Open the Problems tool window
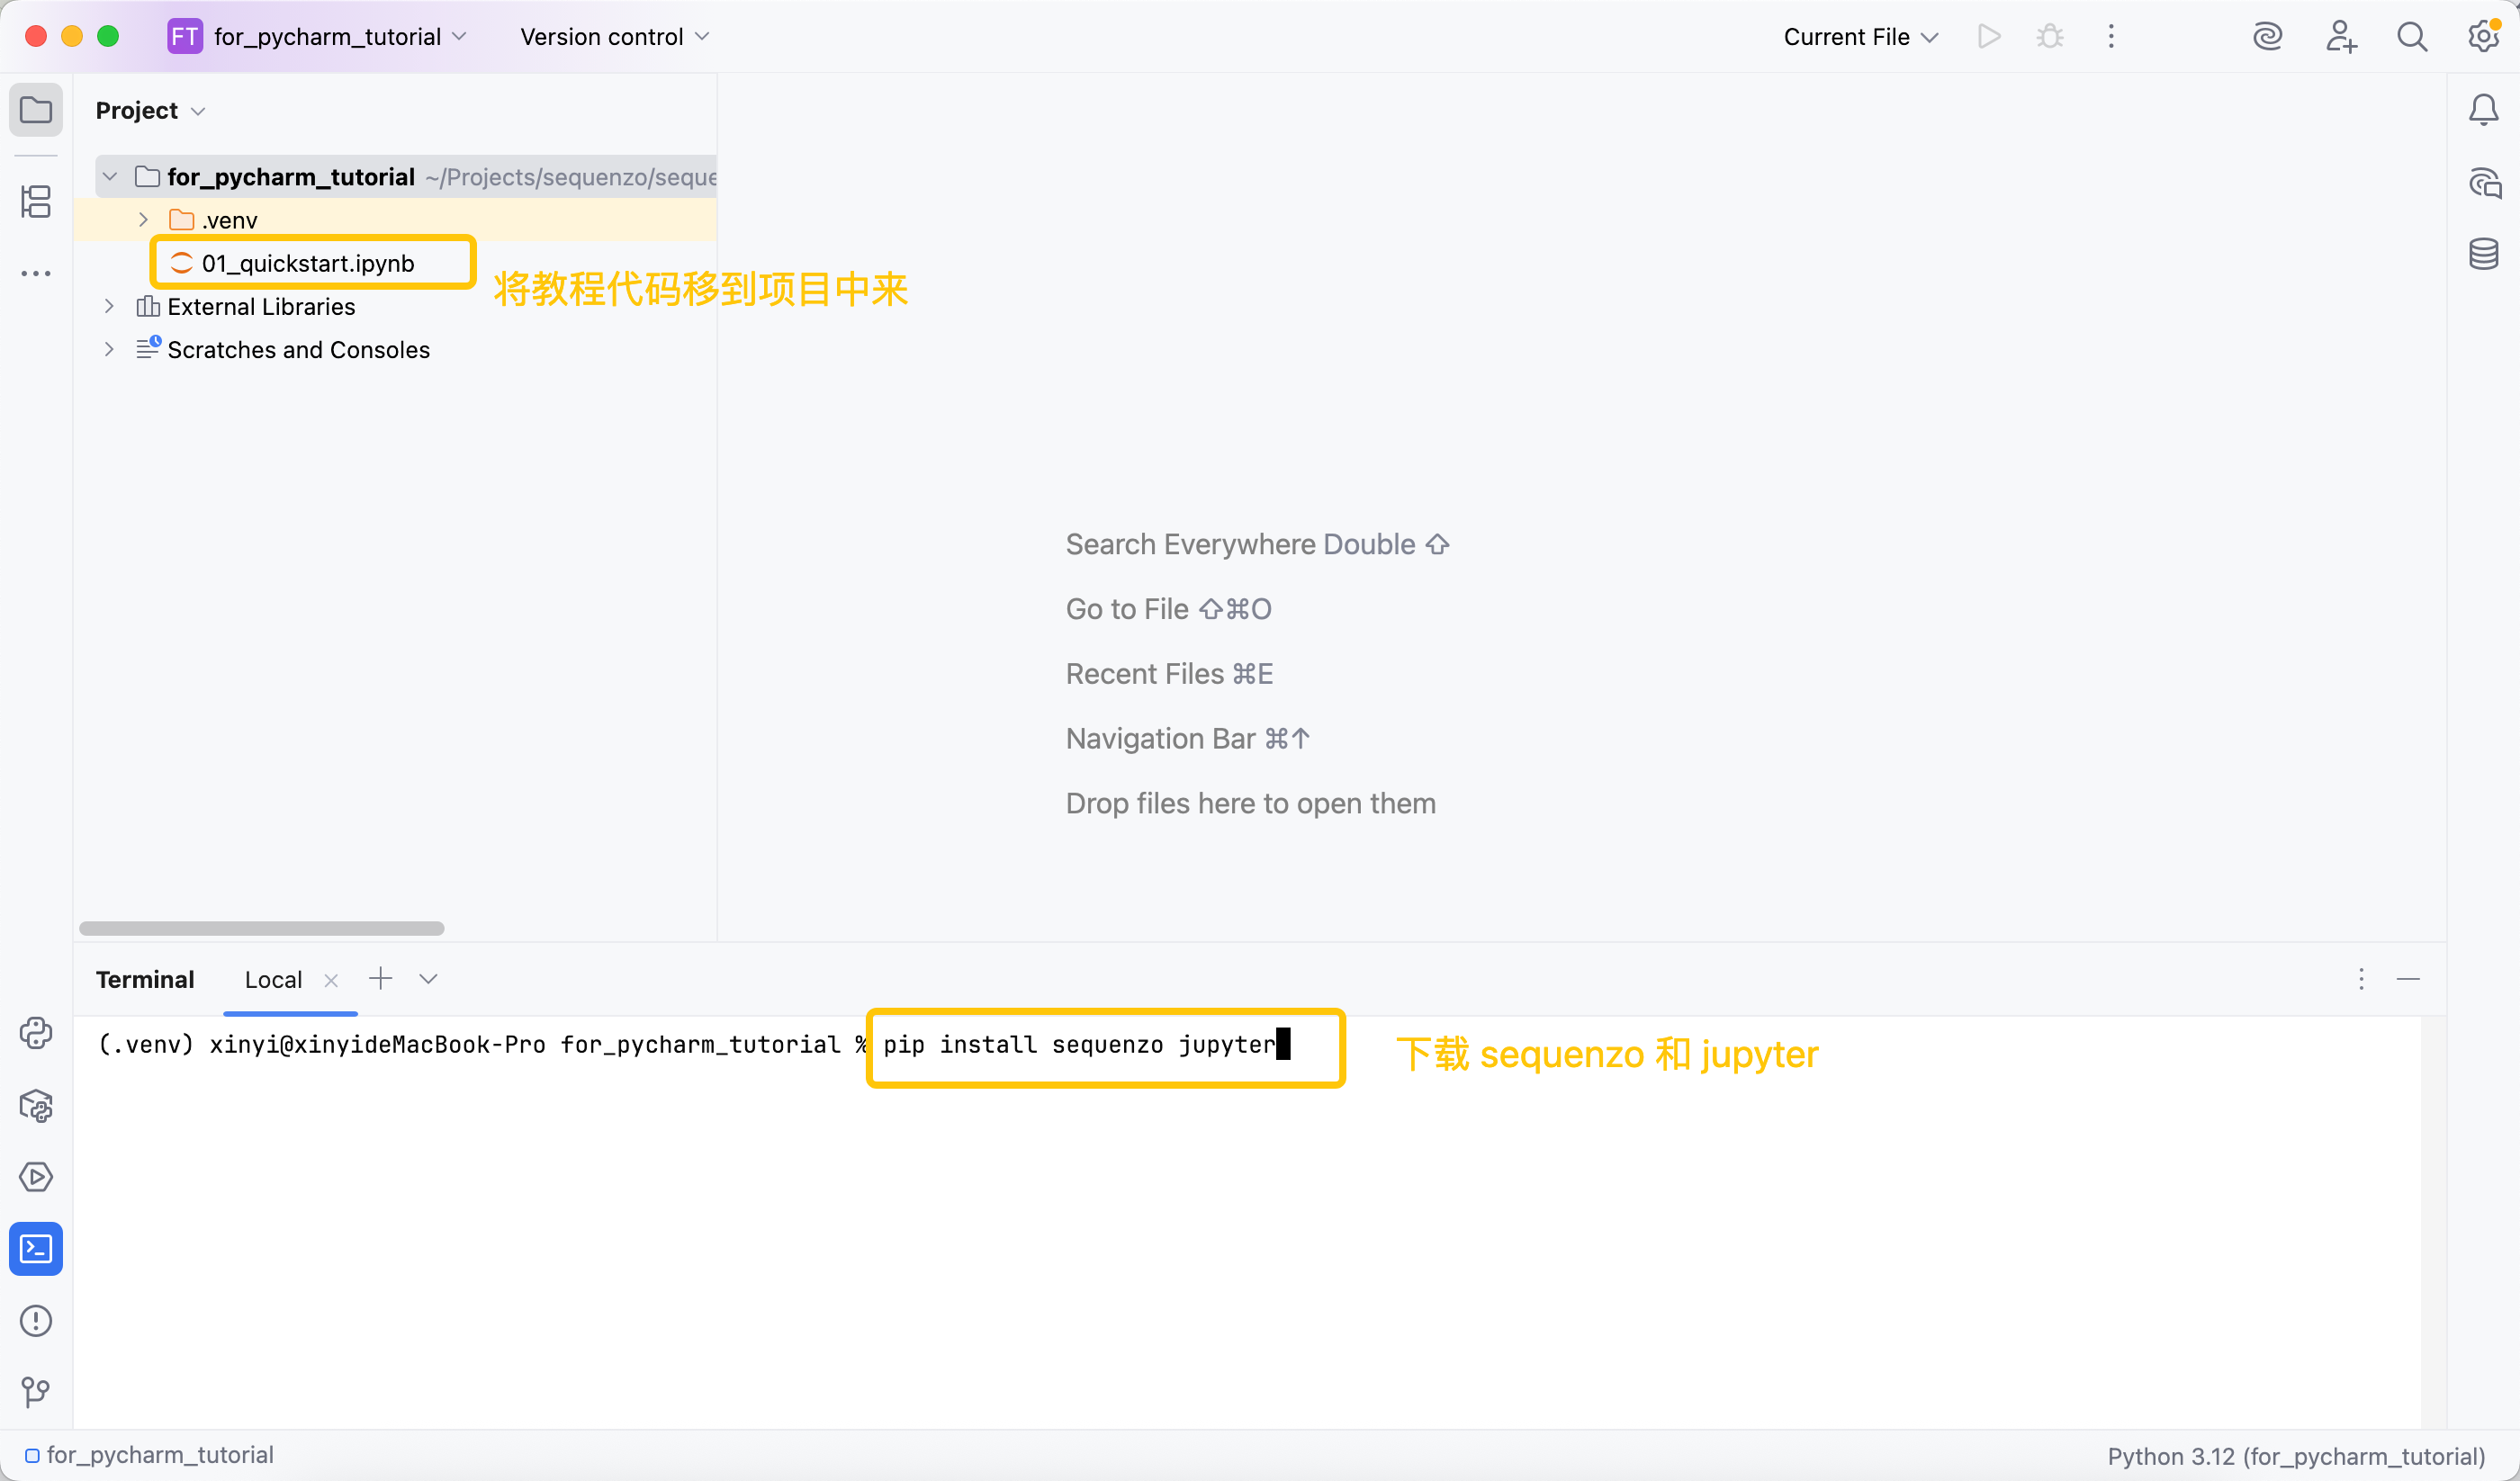The width and height of the screenshot is (2520, 1481). [x=36, y=1321]
